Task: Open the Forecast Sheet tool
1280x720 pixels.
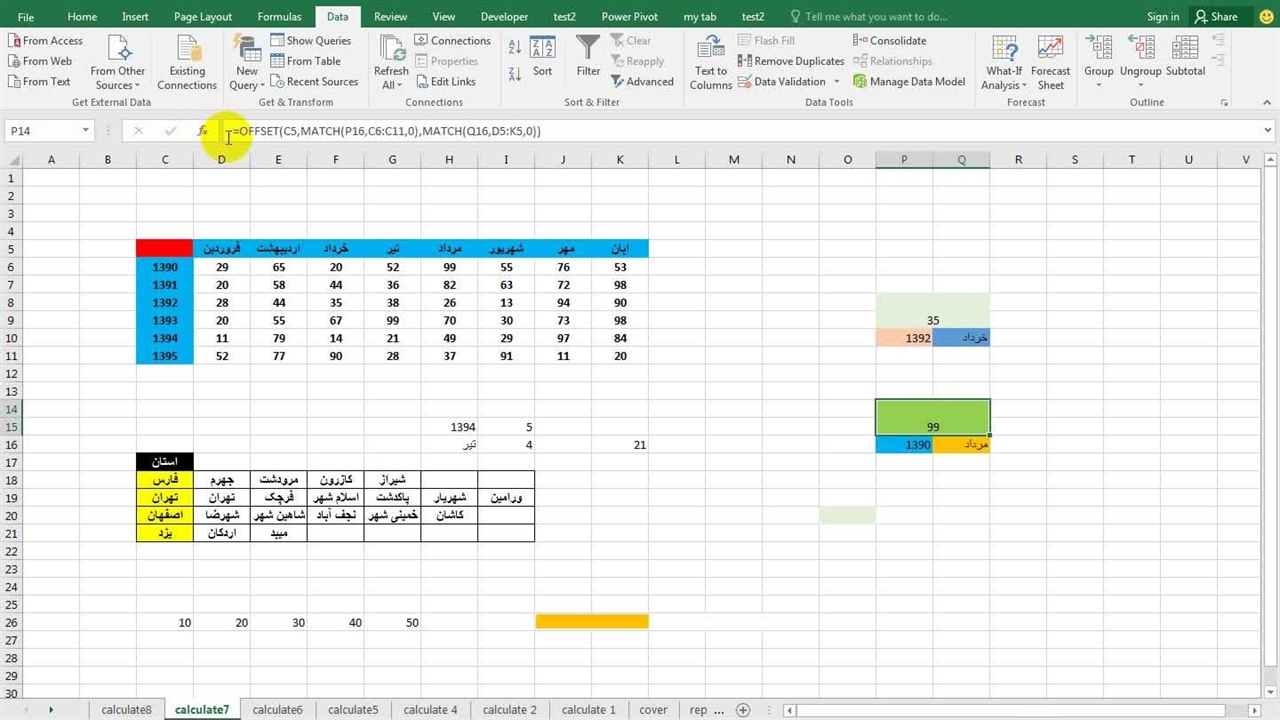Action: (1050, 62)
